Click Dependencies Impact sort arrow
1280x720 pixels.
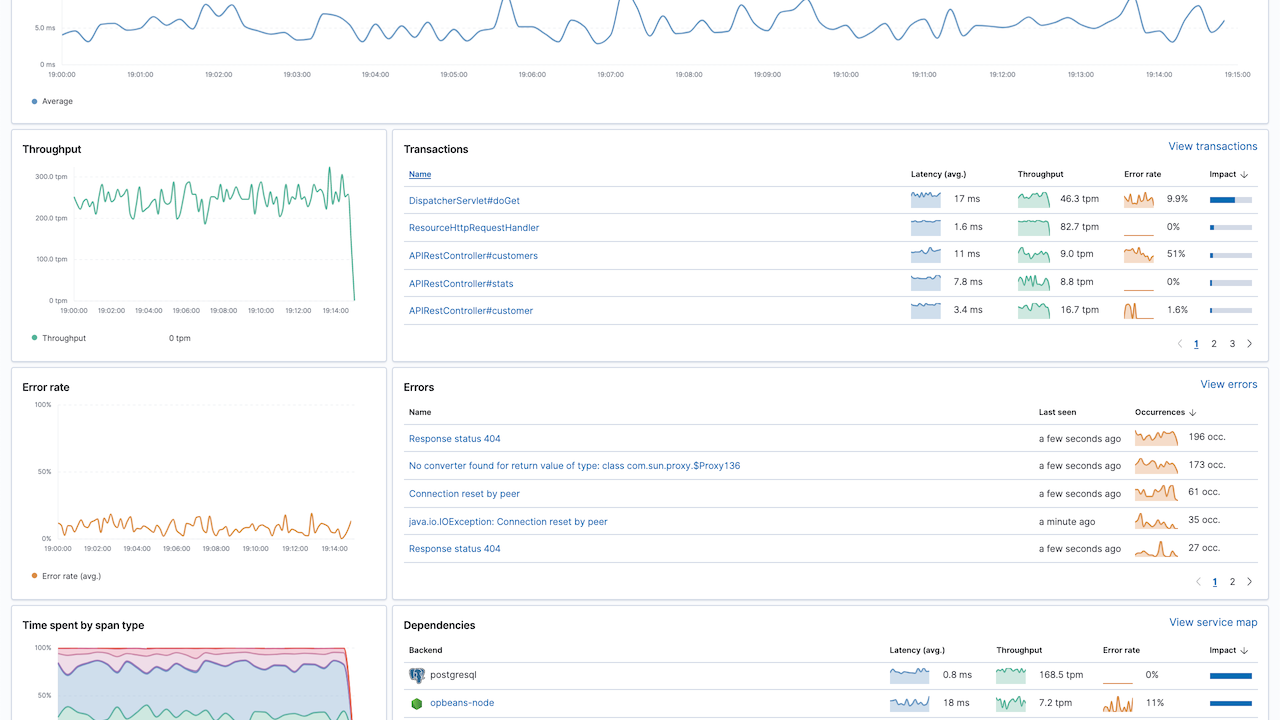1244,650
